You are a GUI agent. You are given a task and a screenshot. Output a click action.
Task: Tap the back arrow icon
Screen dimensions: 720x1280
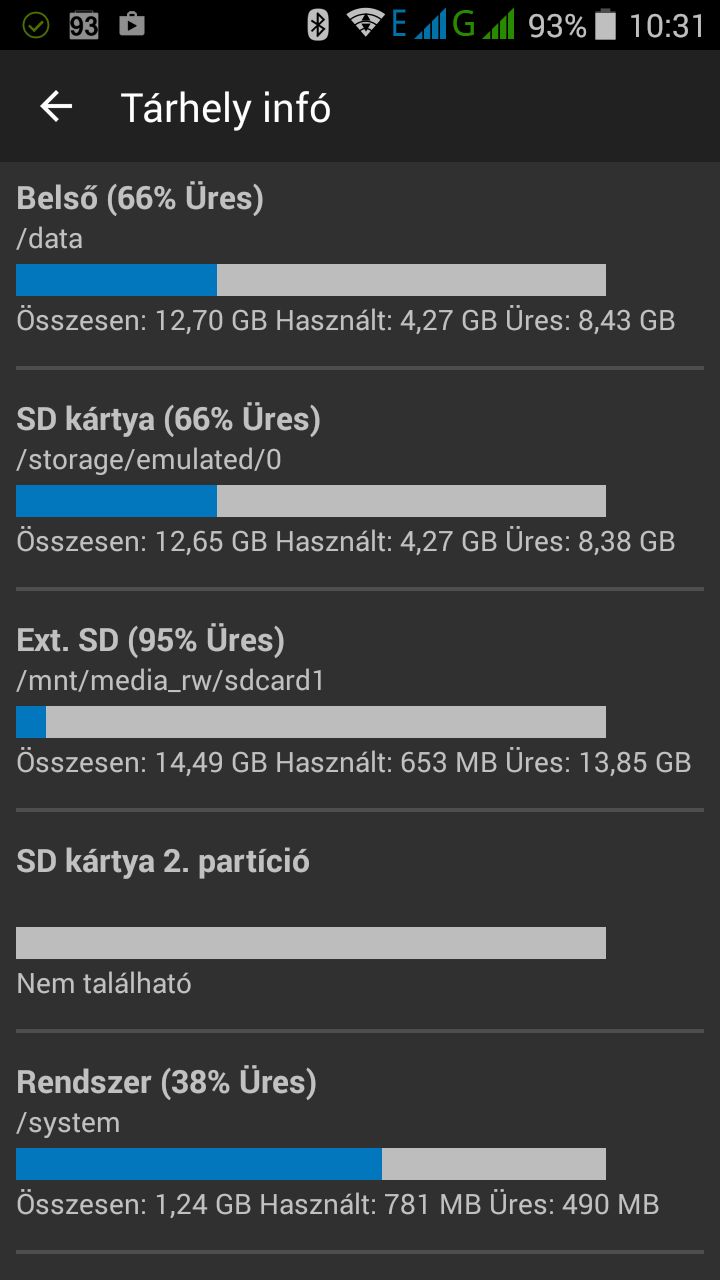[56, 107]
